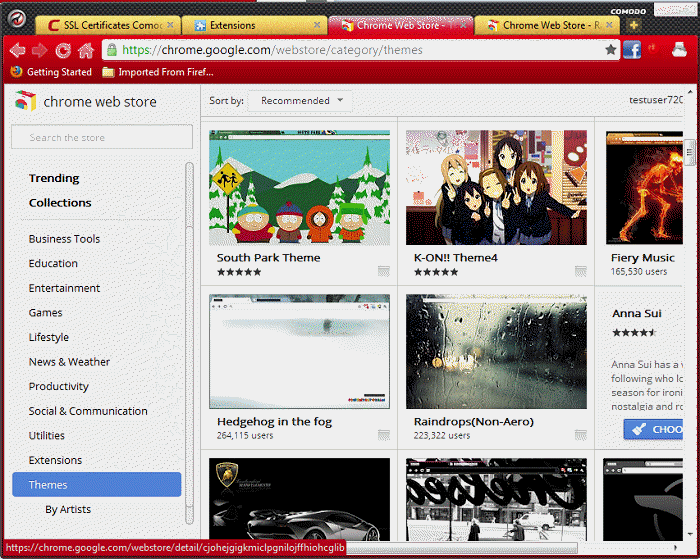
Task: Click the small icon beside South Park Theme
Action: click(383, 271)
